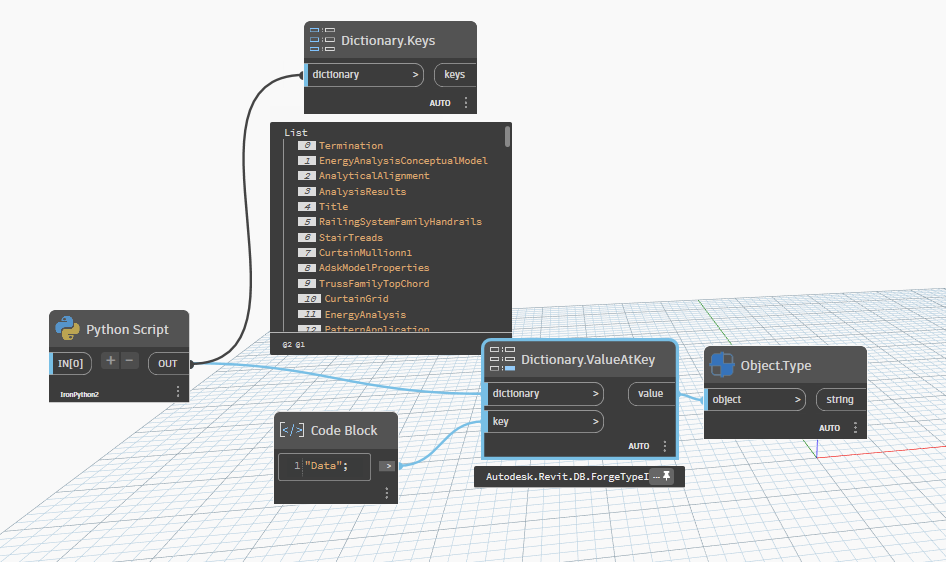Click the Autodesk.Revit.DB.ForgeTypeI preview text

pos(567,476)
